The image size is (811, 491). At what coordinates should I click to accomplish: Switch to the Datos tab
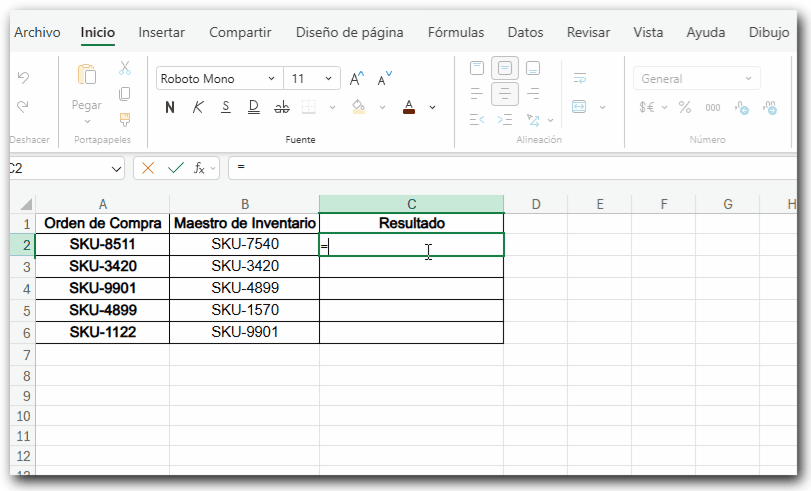525,32
